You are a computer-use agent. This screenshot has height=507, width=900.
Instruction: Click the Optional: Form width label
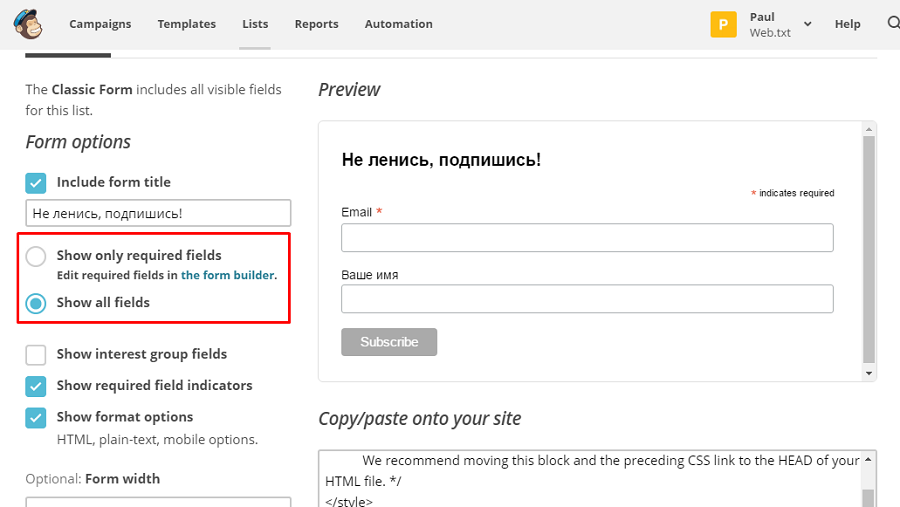click(92, 479)
